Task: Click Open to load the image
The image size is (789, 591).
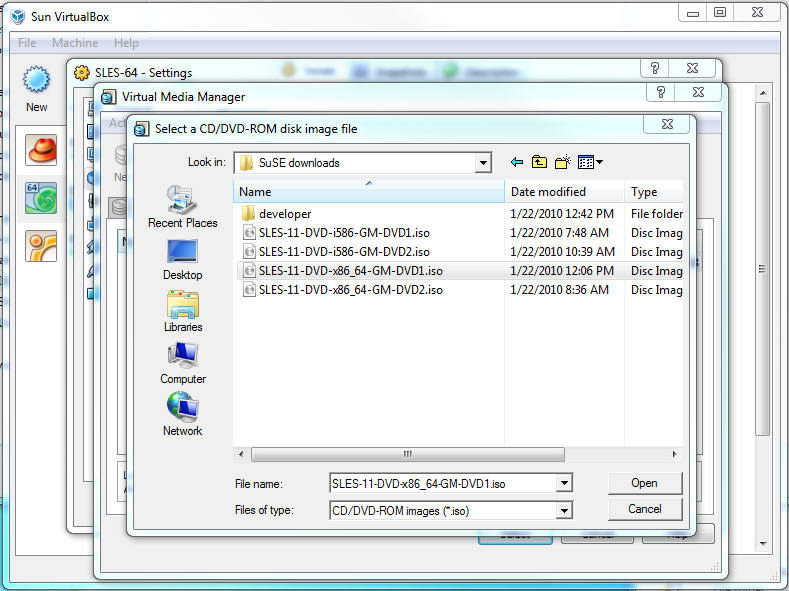Action: pos(645,483)
